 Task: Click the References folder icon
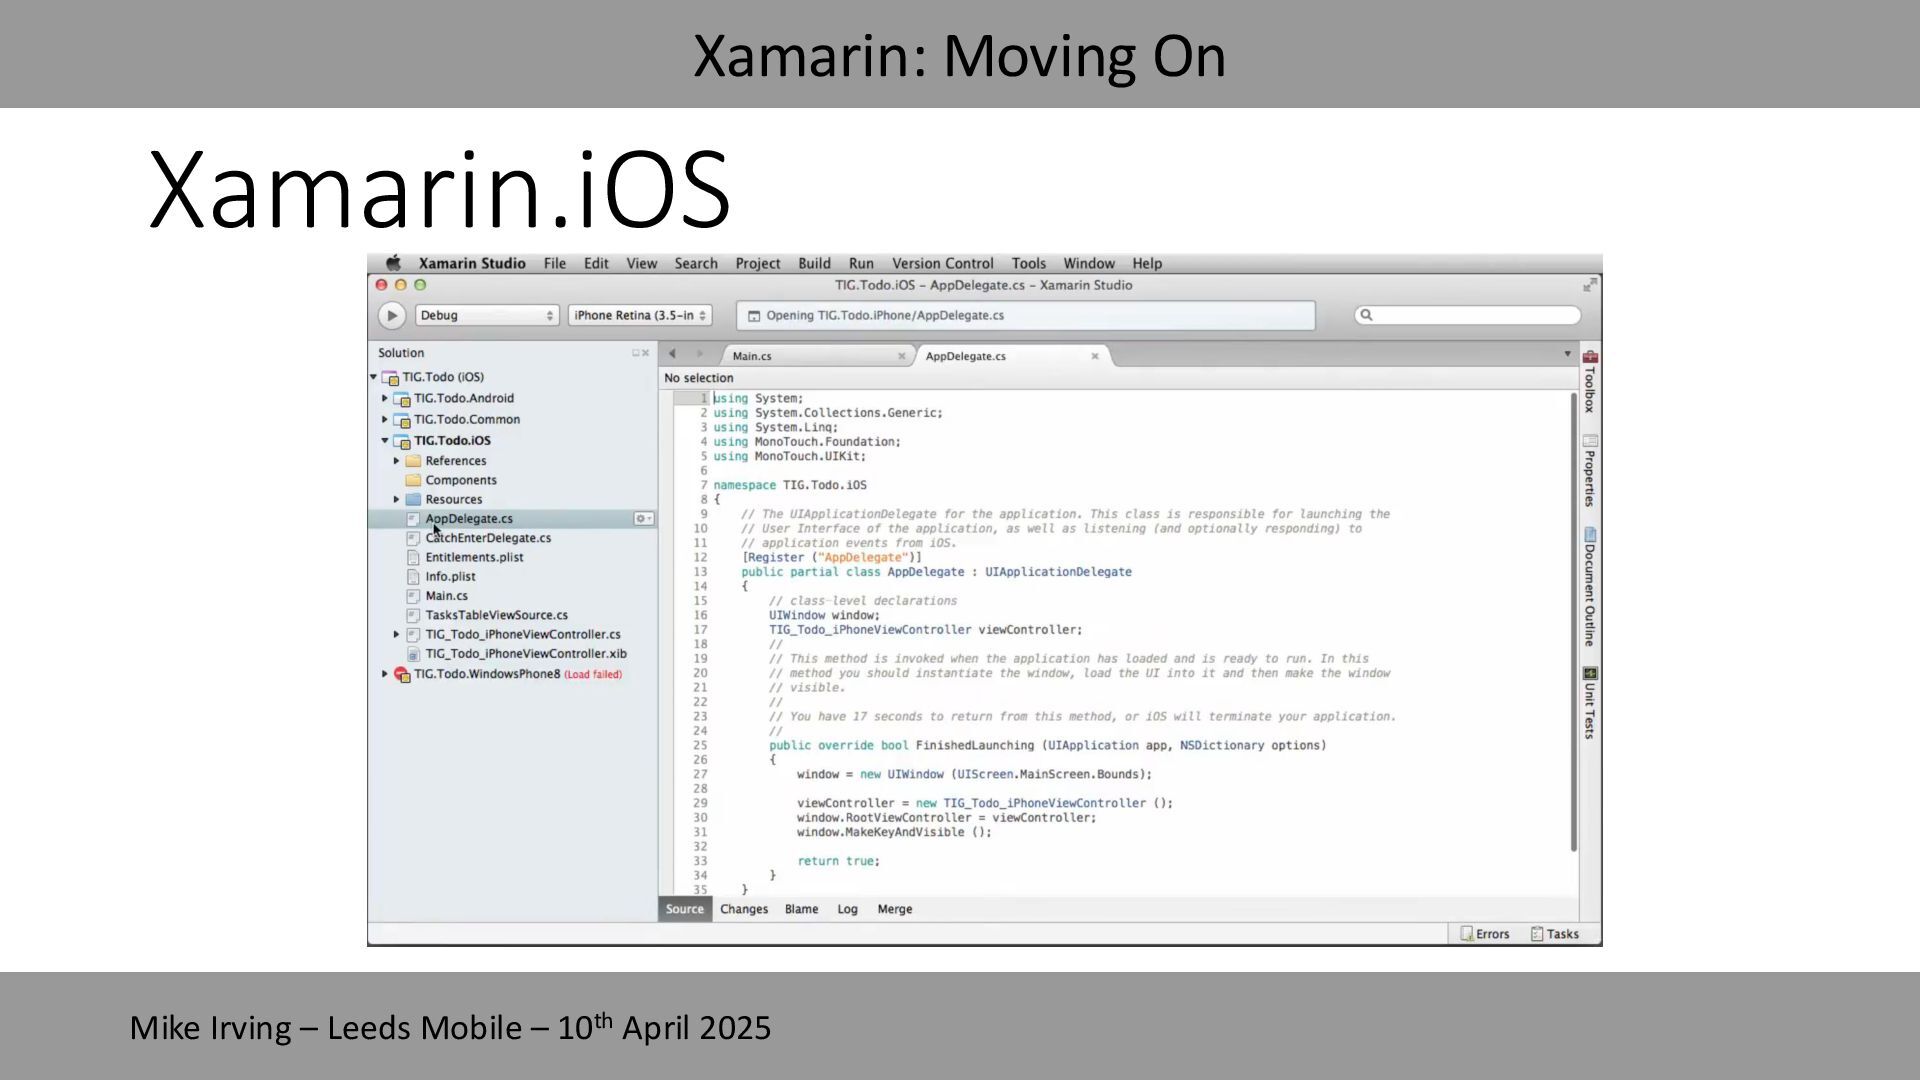[x=413, y=461]
